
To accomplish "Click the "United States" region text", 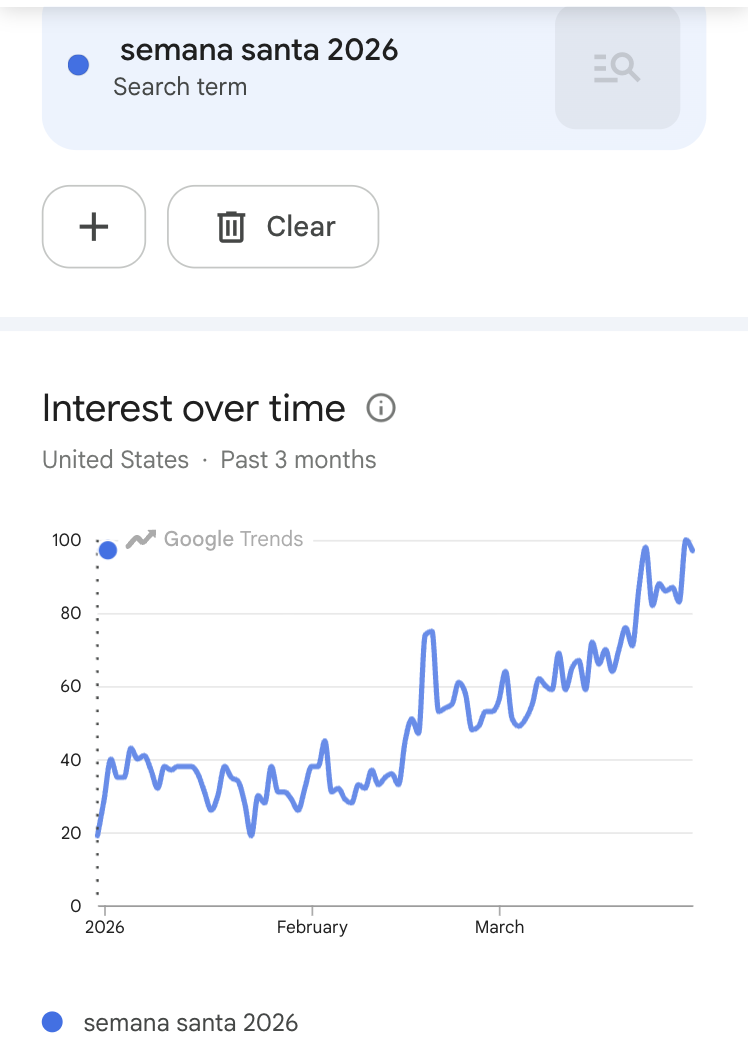I will 115,460.
